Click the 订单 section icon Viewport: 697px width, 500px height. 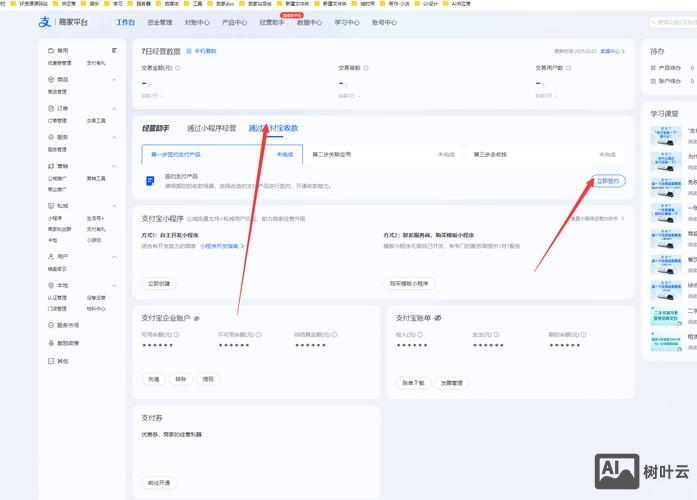[x=51, y=108]
